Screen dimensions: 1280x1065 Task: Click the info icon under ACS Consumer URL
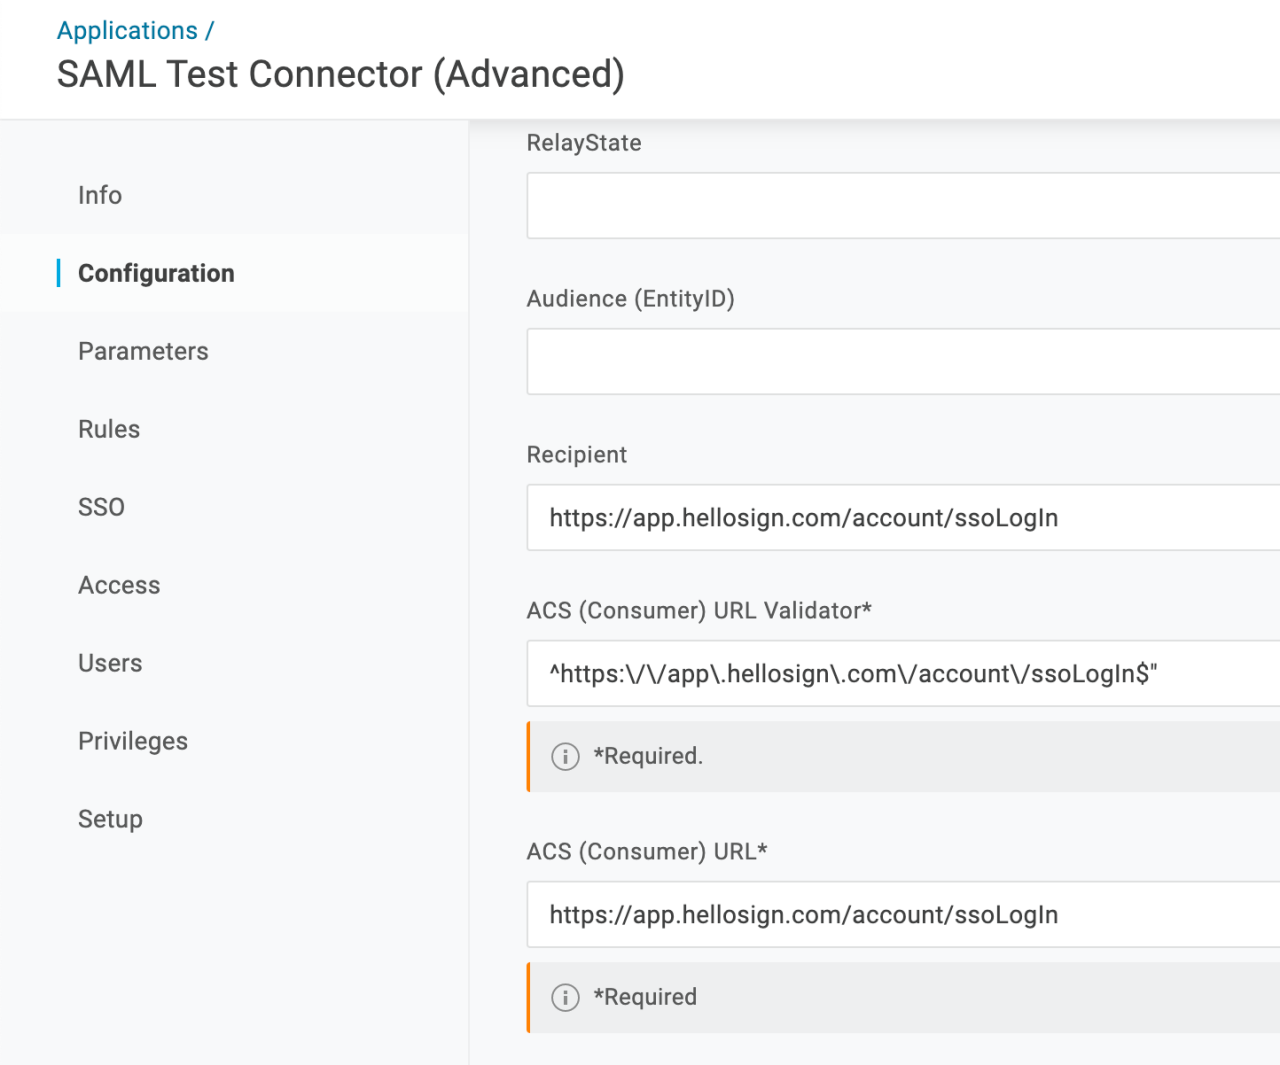tap(565, 997)
